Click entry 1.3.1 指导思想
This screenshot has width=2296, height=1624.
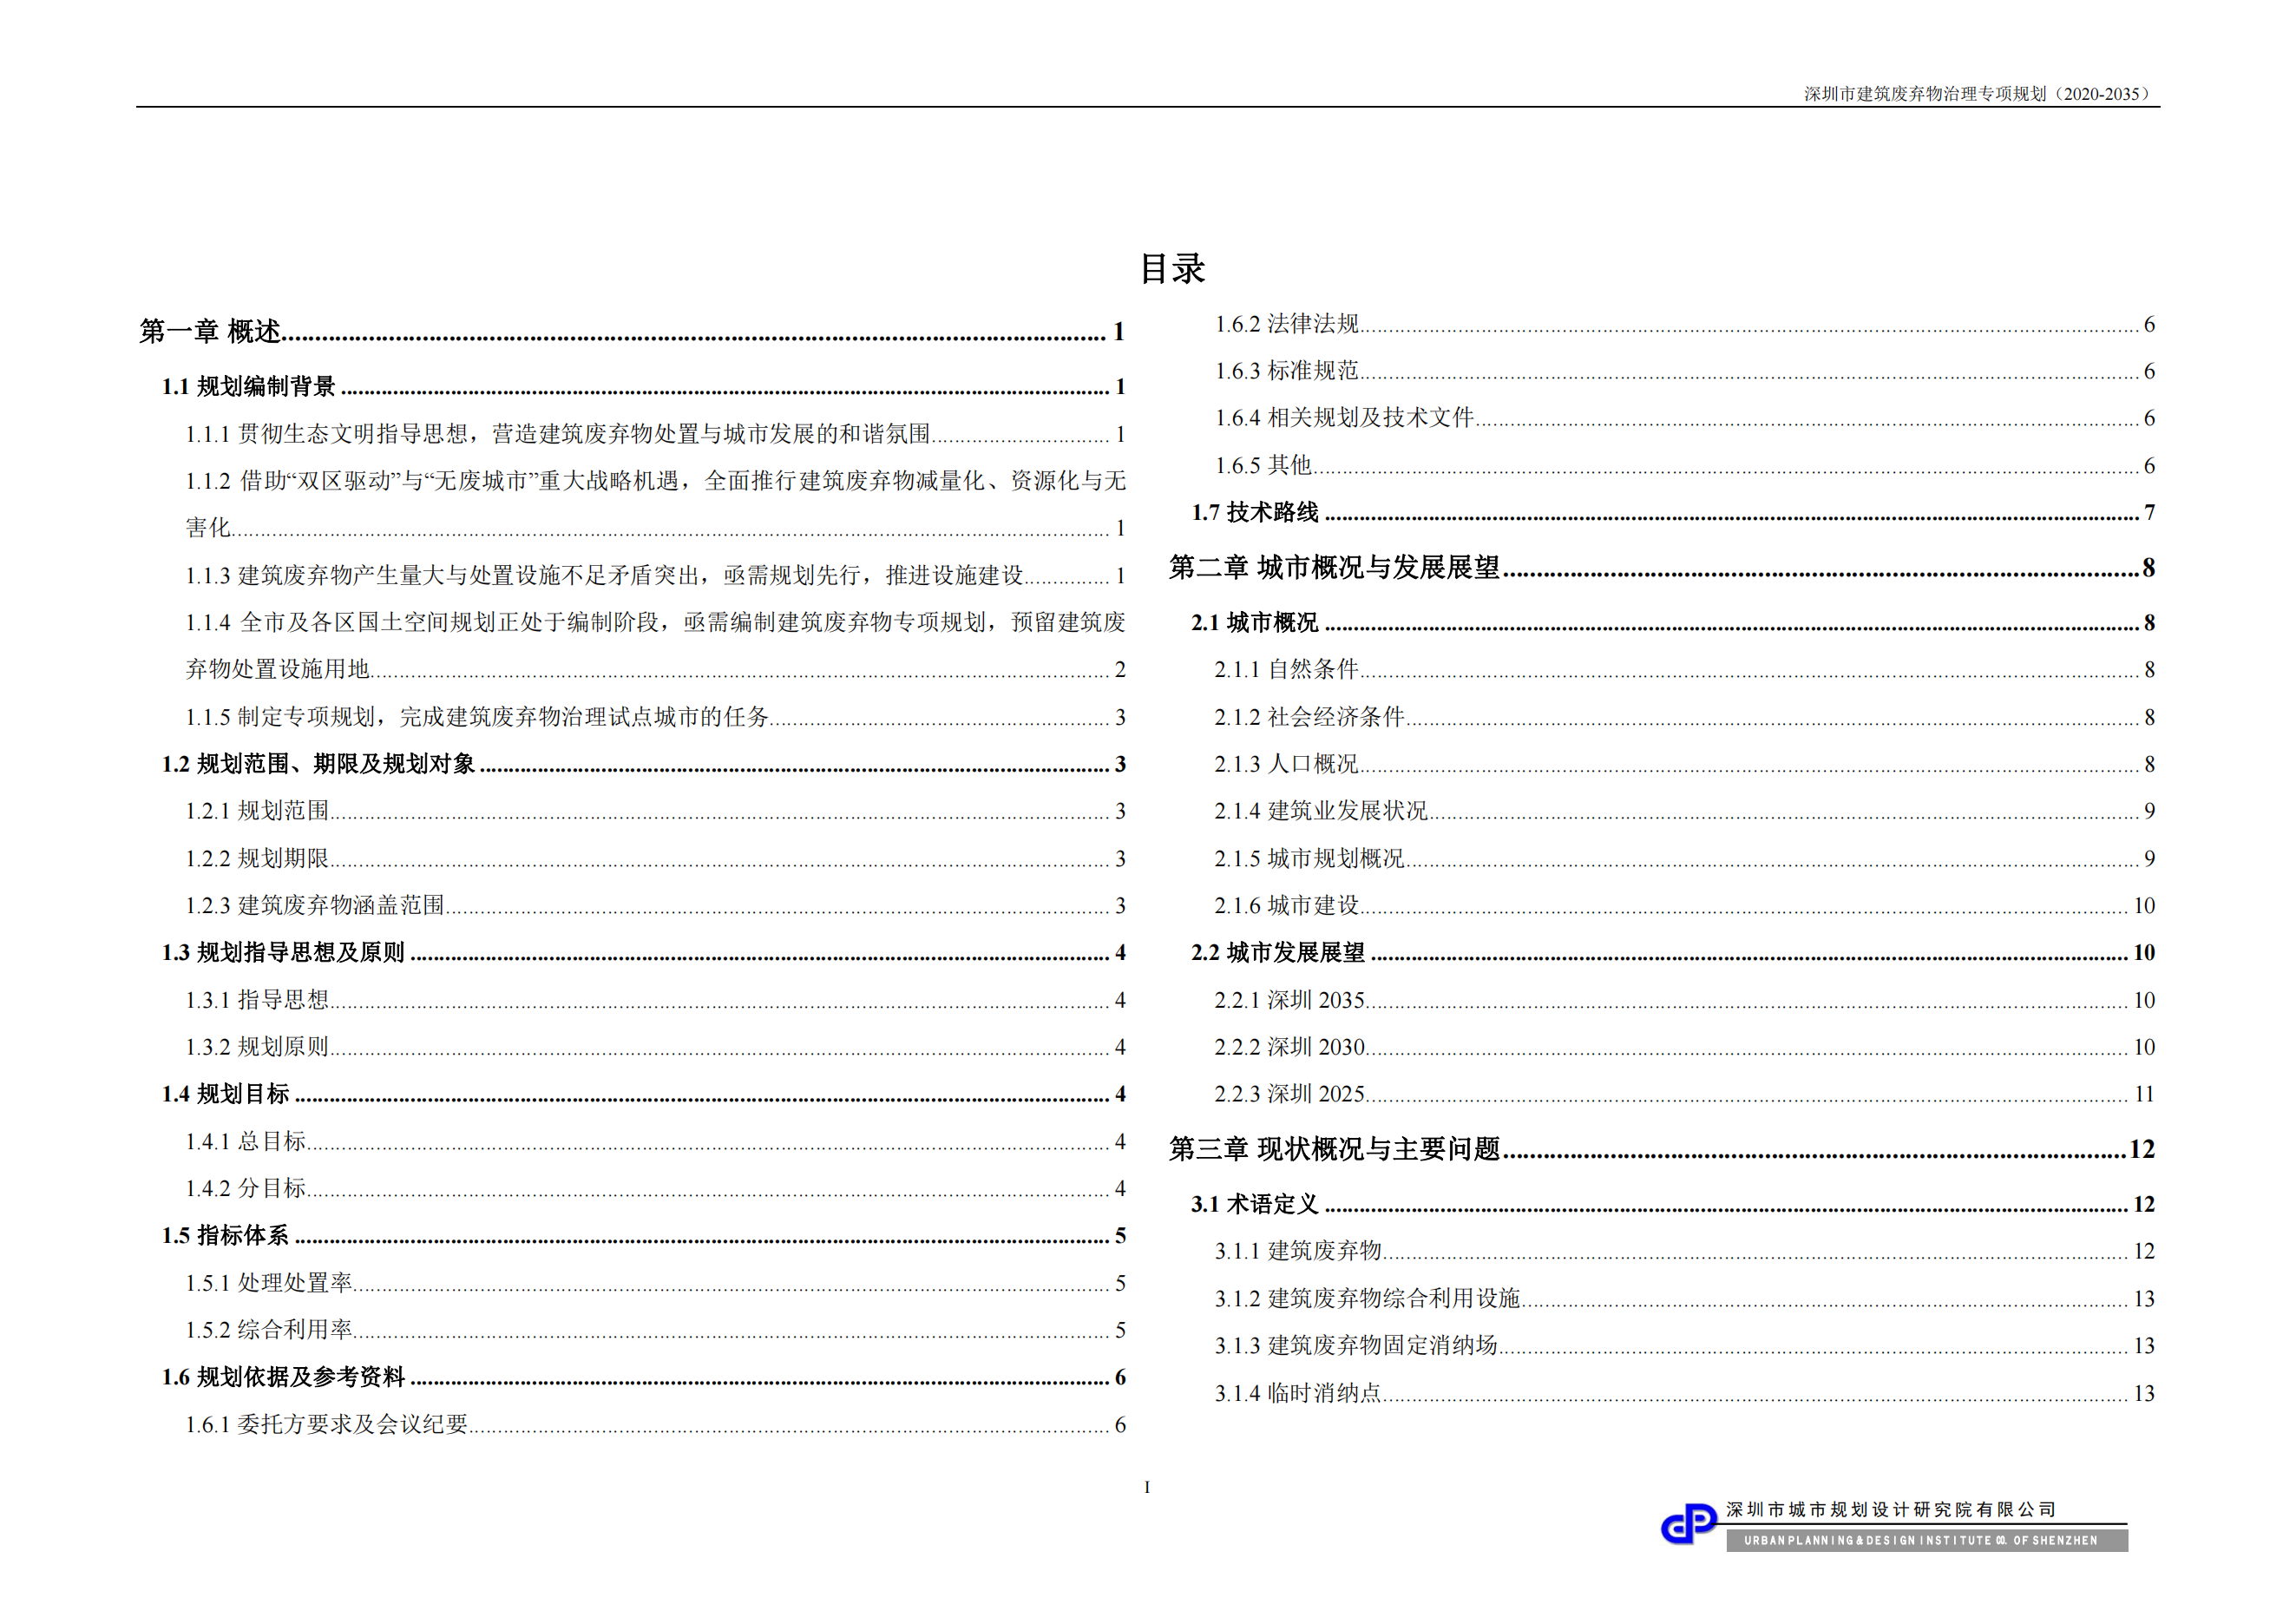coord(655,1000)
